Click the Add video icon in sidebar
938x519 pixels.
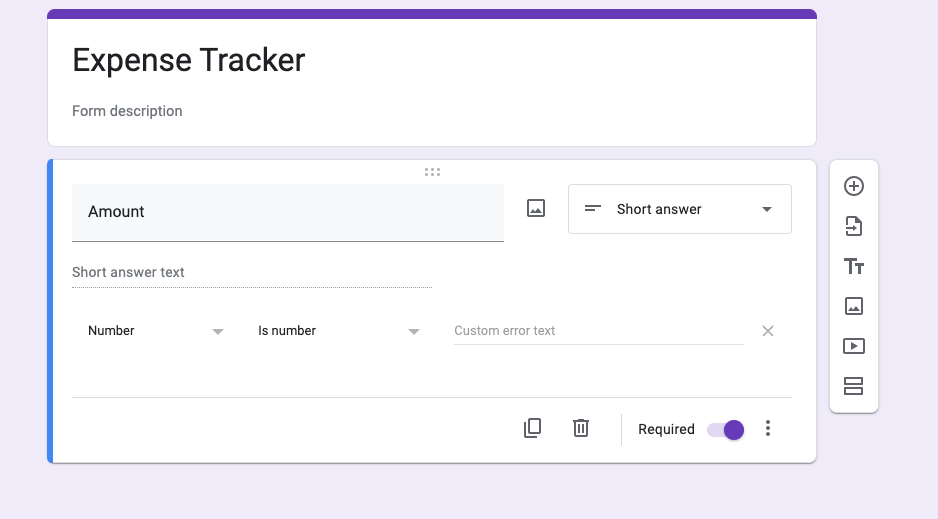tap(853, 346)
